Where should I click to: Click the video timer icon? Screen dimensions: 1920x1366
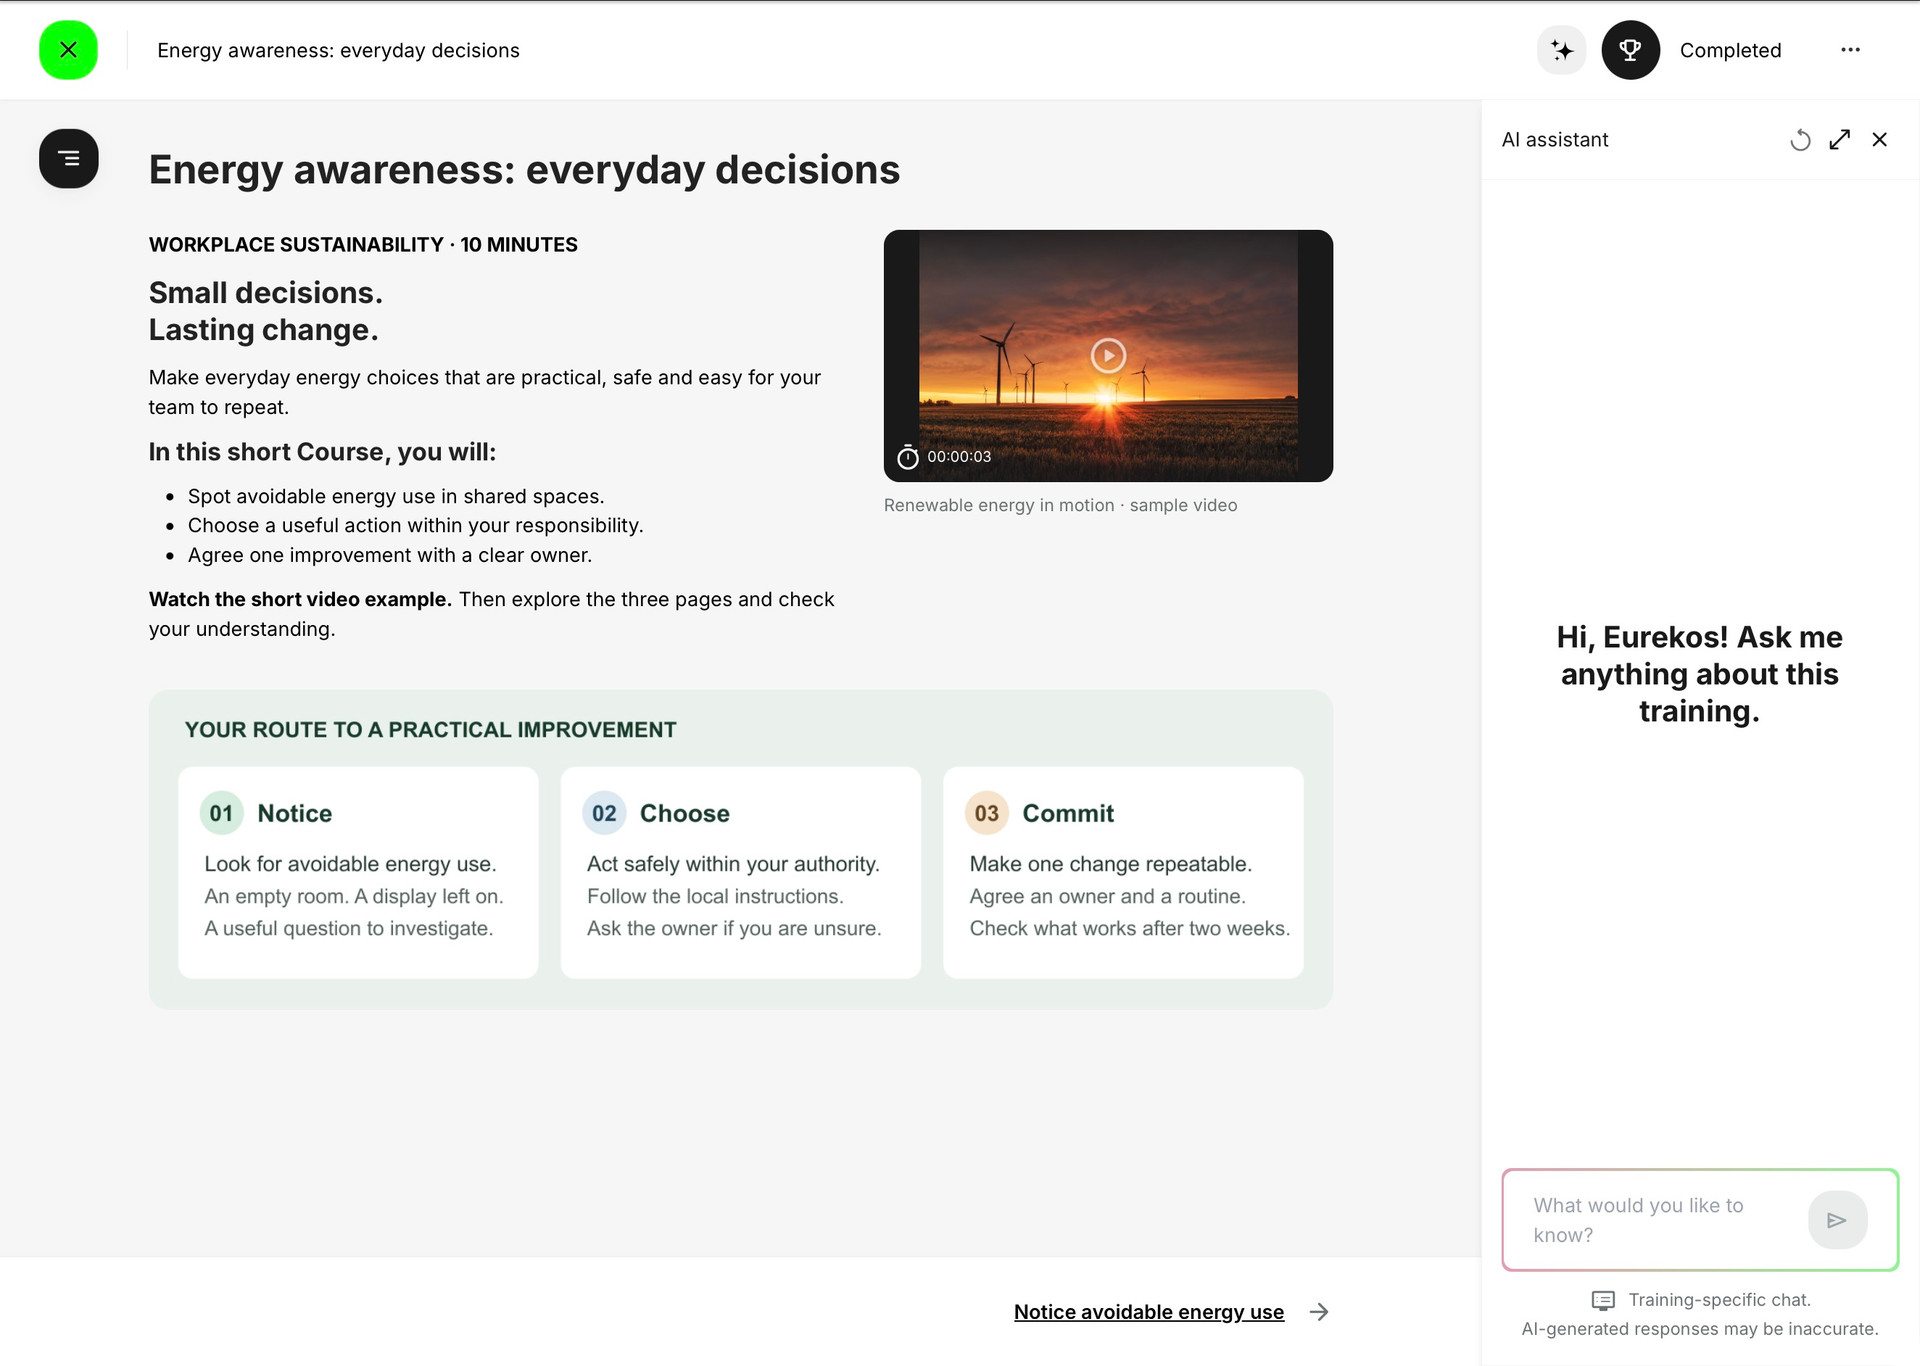pos(907,457)
